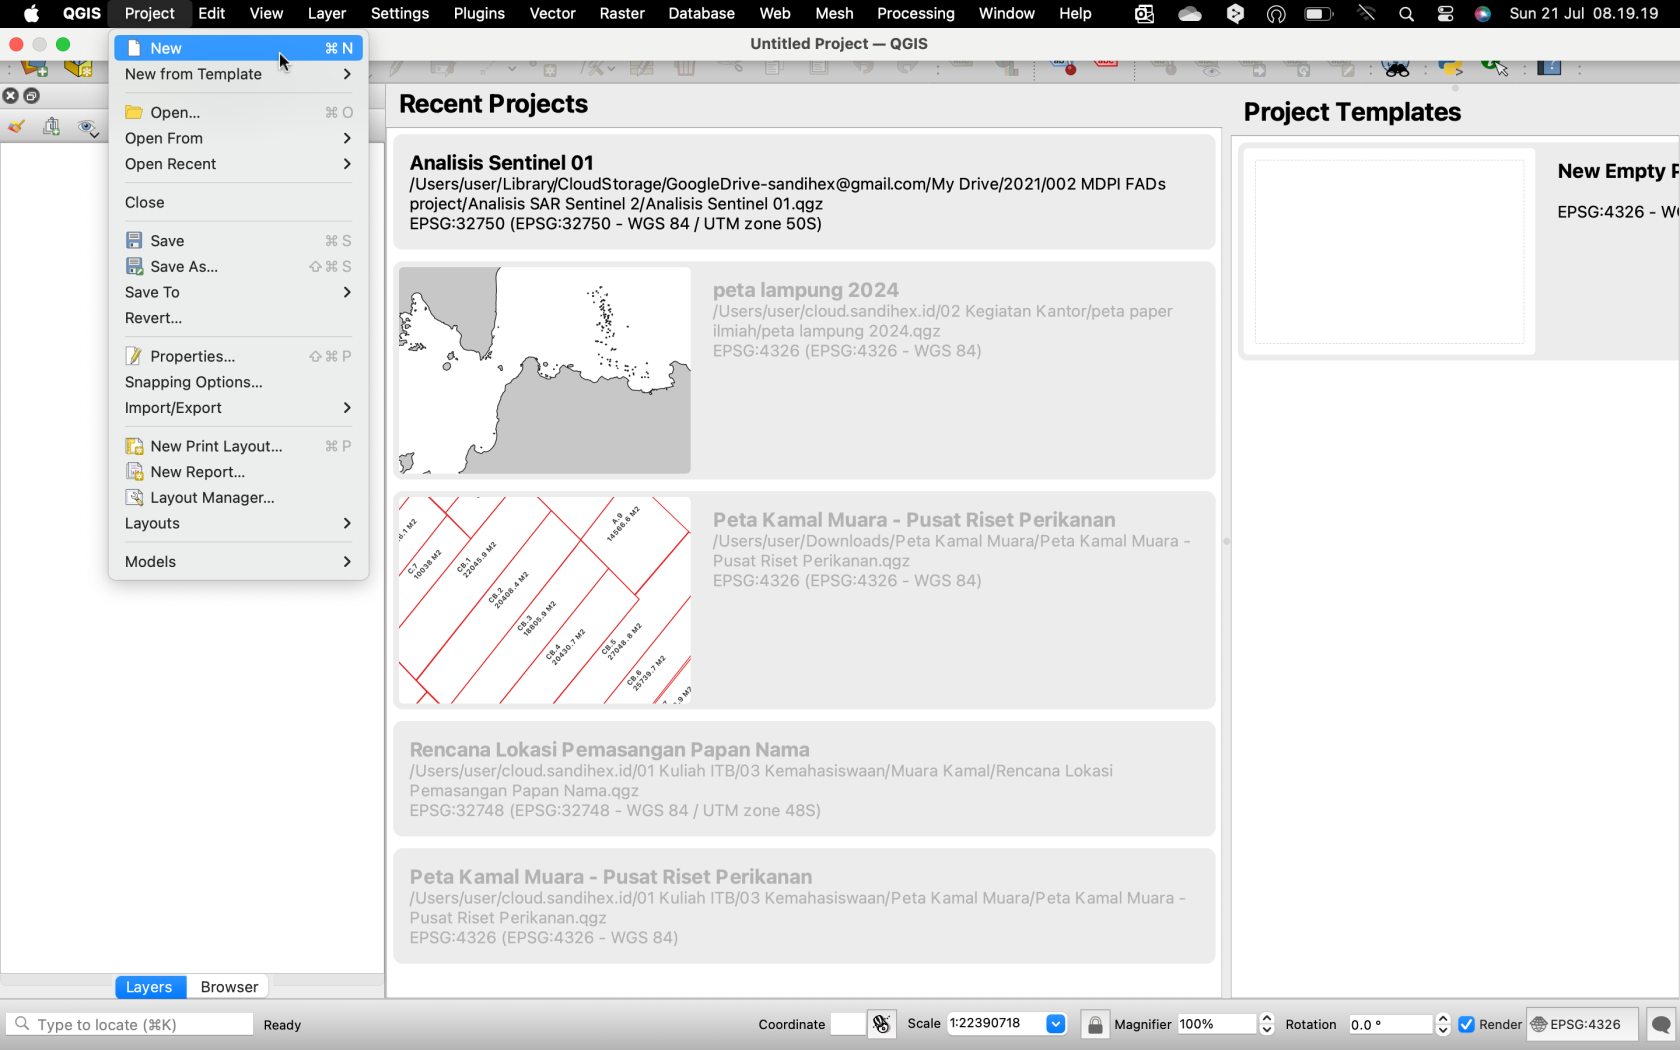The image size is (1680, 1050).
Task: Click the red abc label toolbar icon
Action: point(1106,65)
